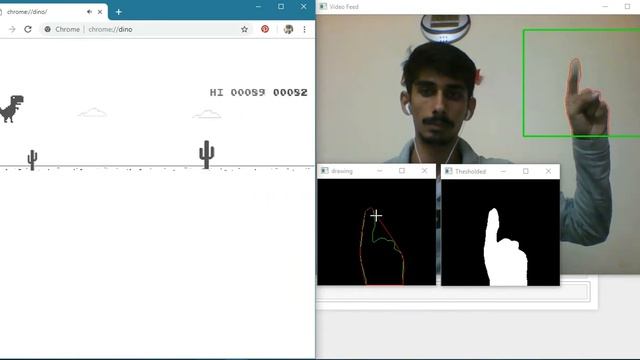
Task: Maximize the Video Feed window
Action: pos(627,7)
